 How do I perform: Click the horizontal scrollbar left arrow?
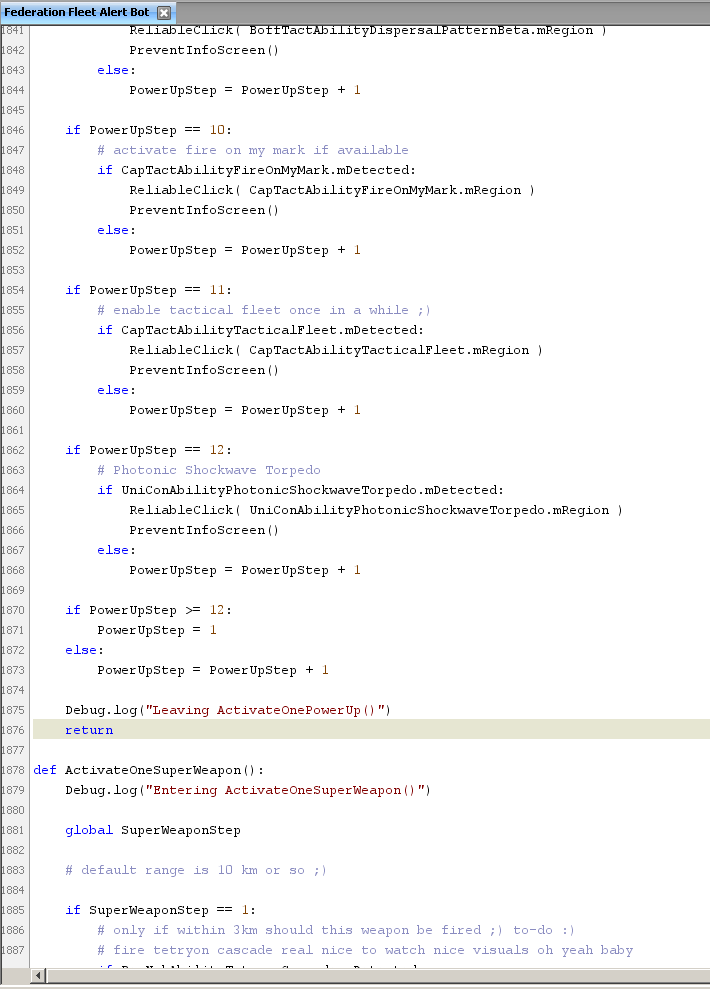click(x=40, y=975)
